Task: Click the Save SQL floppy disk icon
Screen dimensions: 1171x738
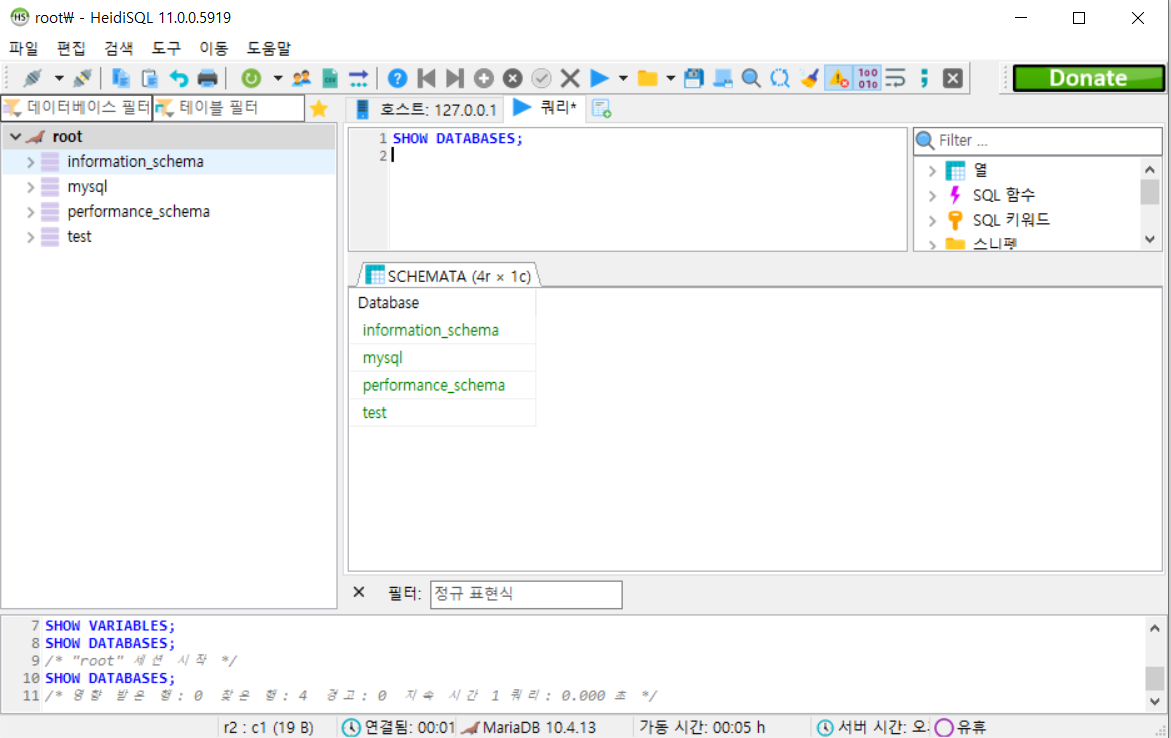Action: click(694, 78)
